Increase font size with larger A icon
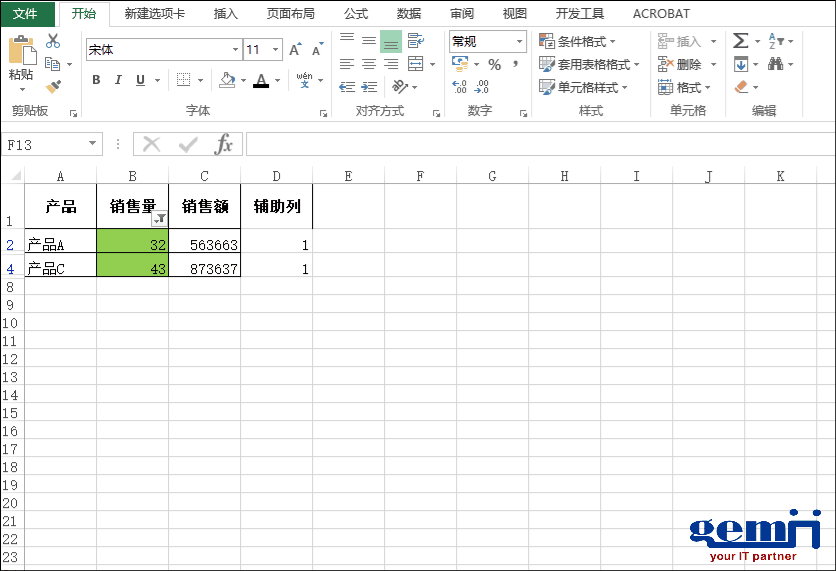836x571 pixels. [x=295, y=50]
